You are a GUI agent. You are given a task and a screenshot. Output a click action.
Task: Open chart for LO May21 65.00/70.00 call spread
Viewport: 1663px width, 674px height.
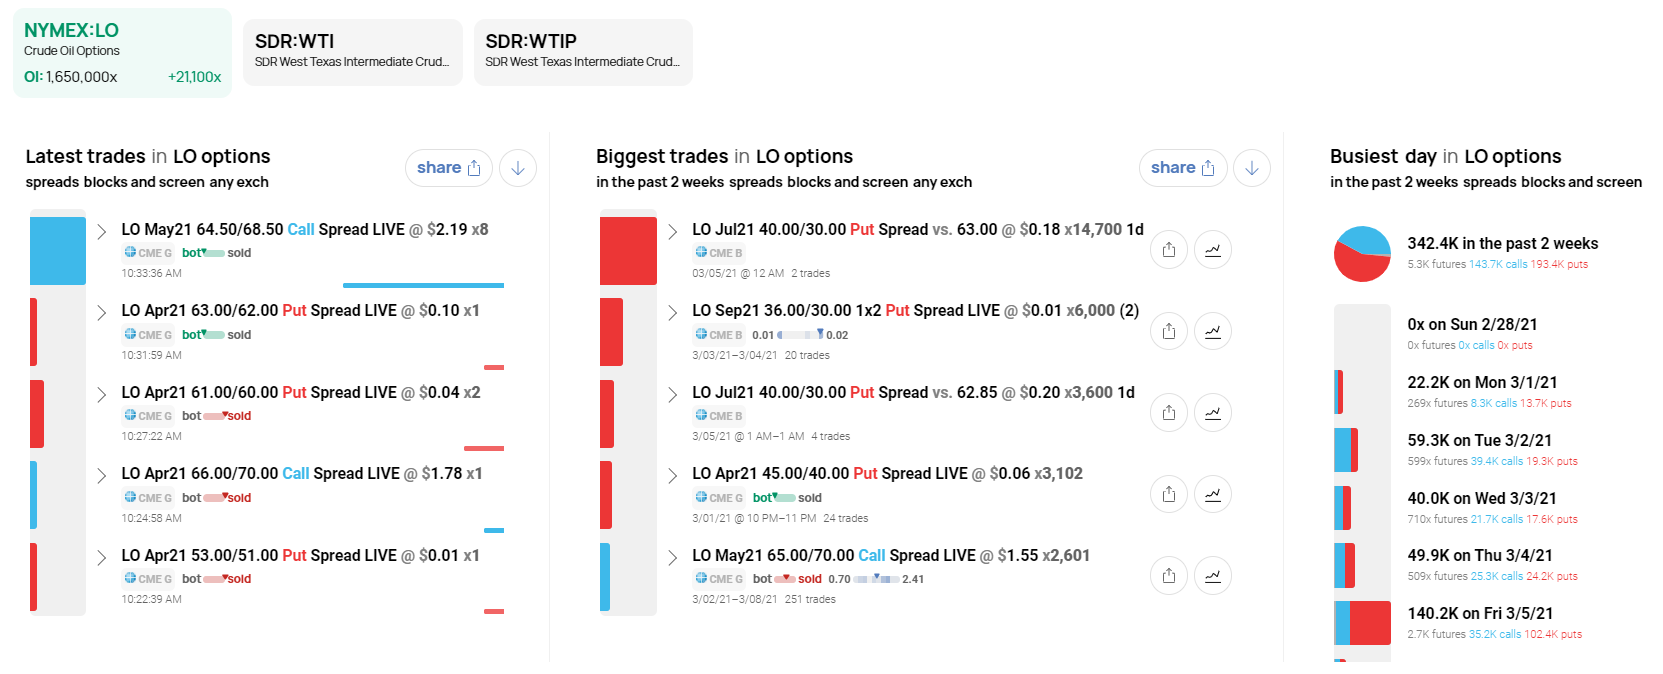1213,576
